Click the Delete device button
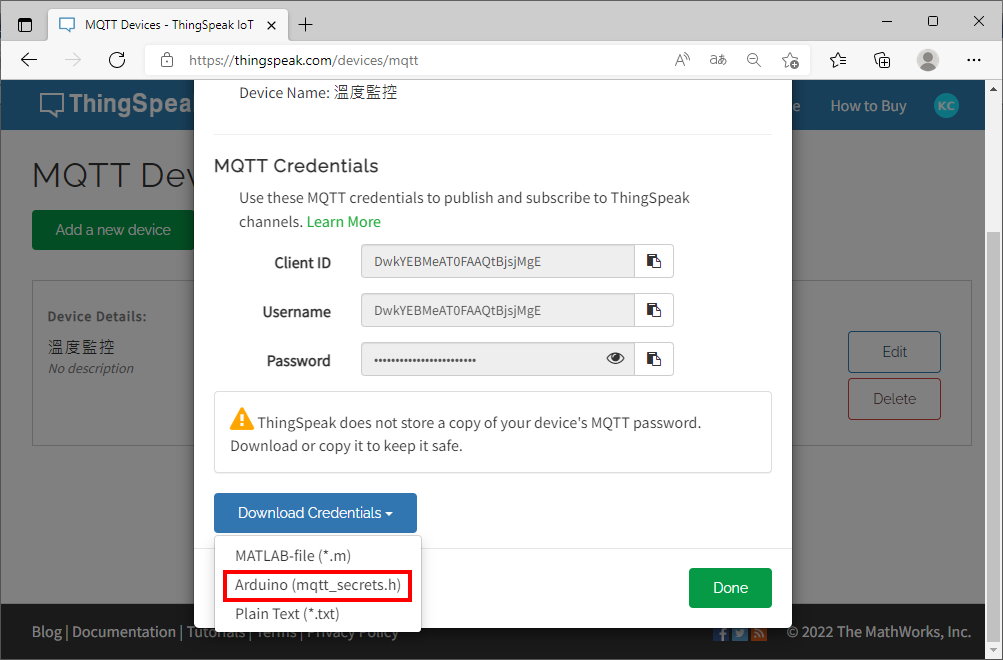The width and height of the screenshot is (1003, 660). 894,399
